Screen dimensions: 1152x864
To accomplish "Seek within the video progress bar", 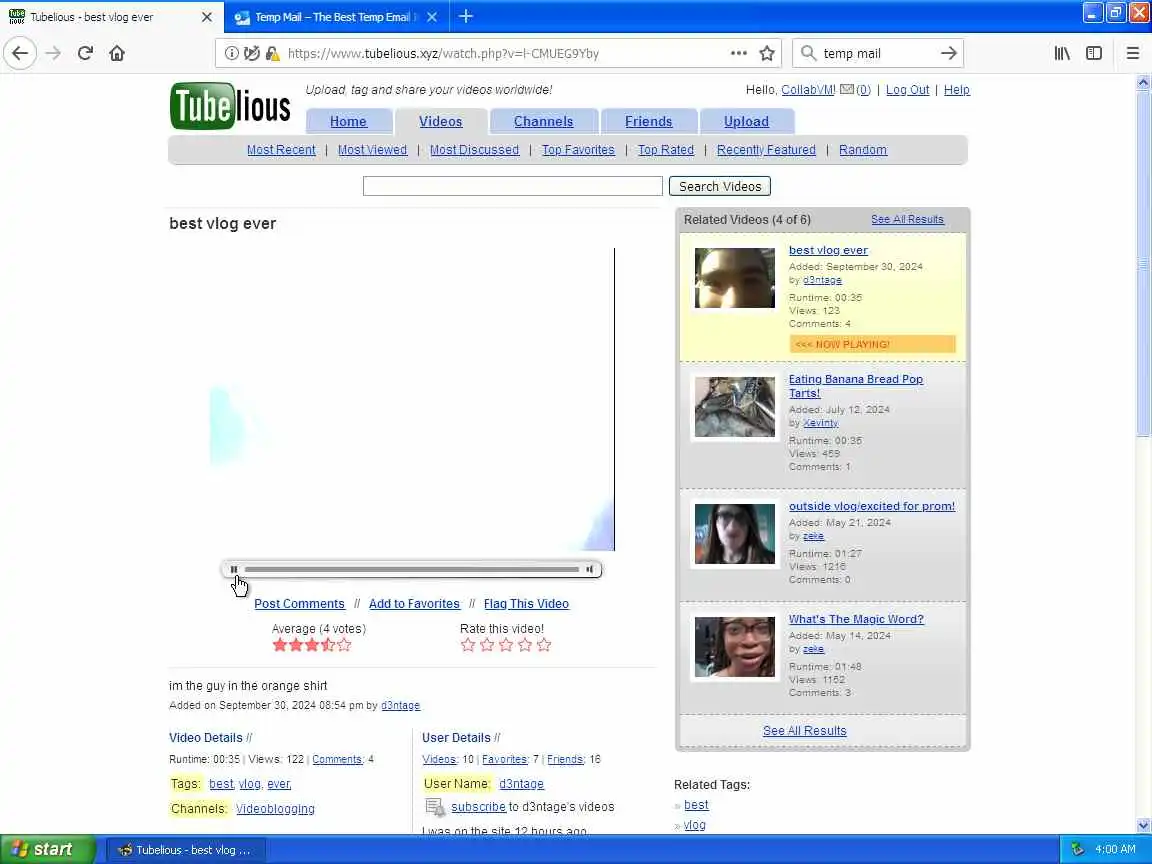I will click(x=411, y=569).
